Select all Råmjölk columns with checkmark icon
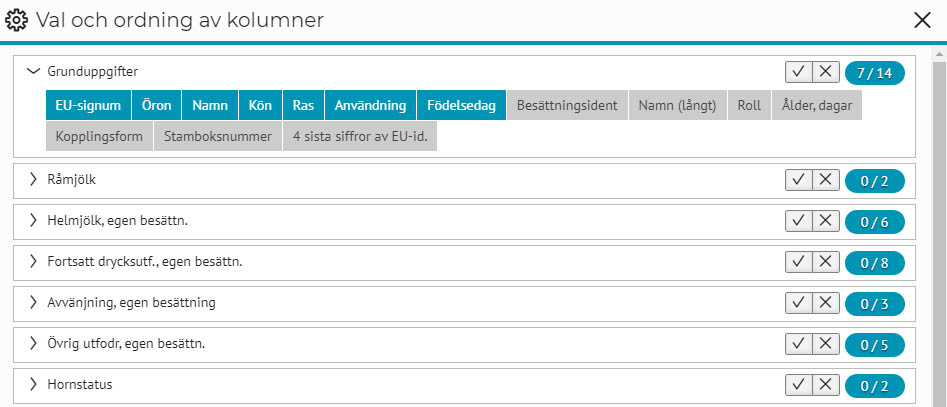The width and height of the screenshot is (947, 407). click(798, 181)
